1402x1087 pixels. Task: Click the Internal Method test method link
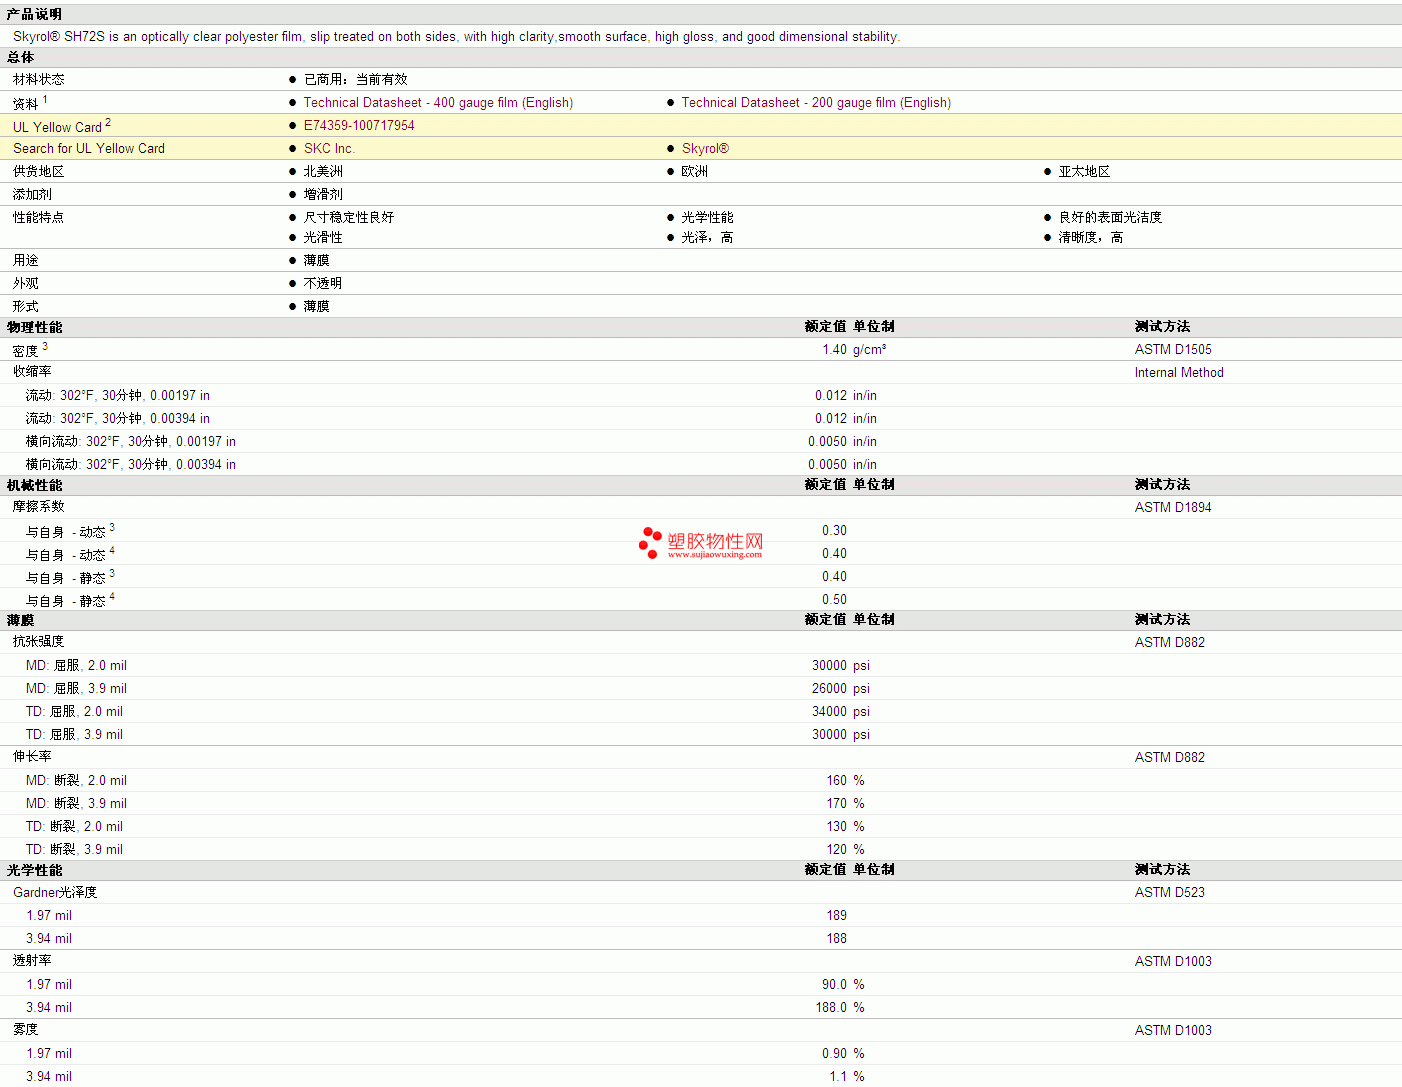pyautogui.click(x=1179, y=373)
